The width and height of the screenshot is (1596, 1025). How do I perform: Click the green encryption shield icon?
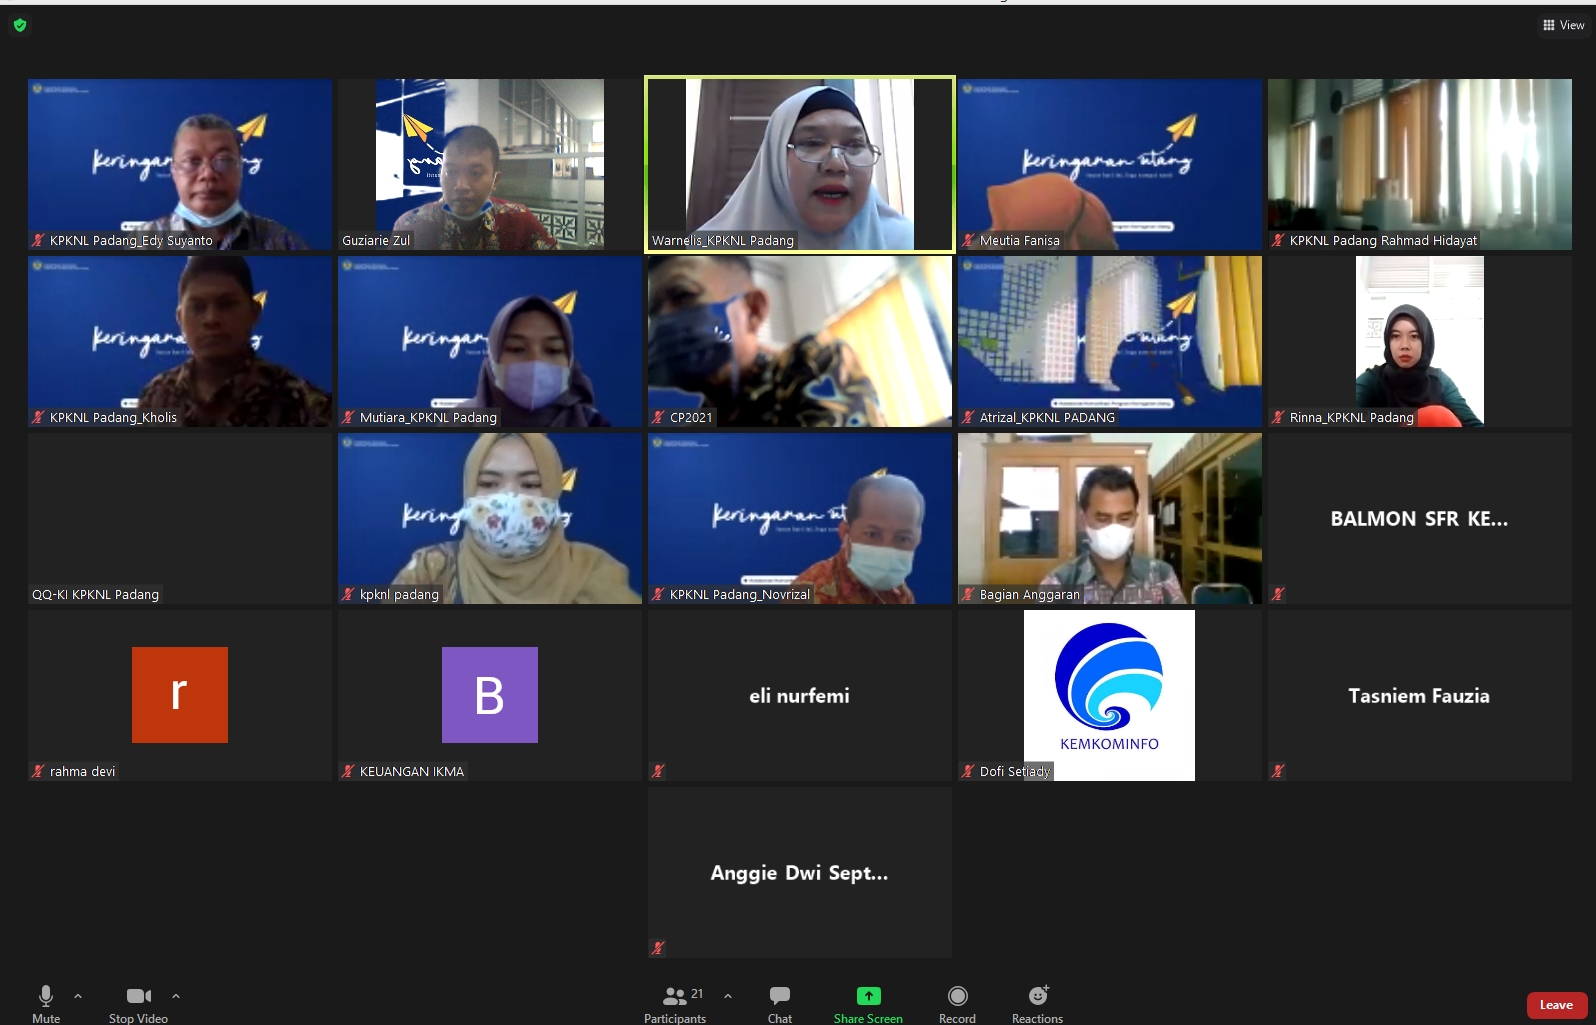tap(20, 25)
